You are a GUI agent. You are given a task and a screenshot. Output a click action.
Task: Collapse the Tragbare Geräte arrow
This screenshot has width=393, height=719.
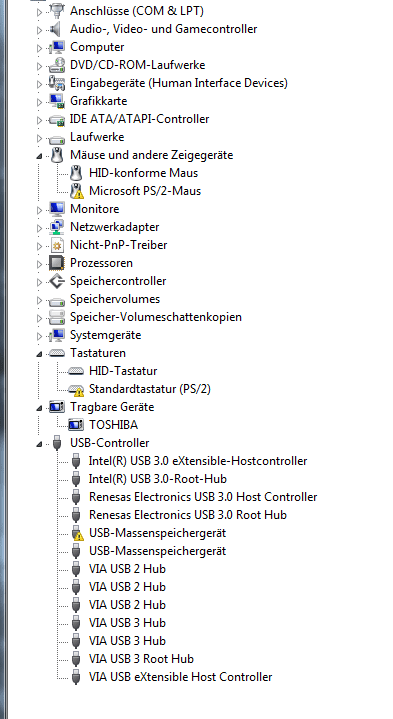(x=39, y=408)
